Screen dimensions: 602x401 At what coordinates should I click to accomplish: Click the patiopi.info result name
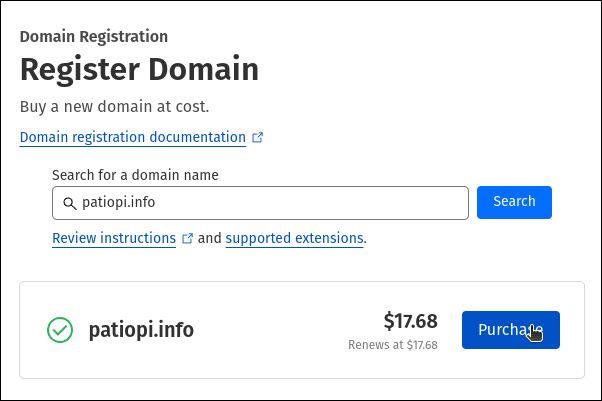(141, 330)
